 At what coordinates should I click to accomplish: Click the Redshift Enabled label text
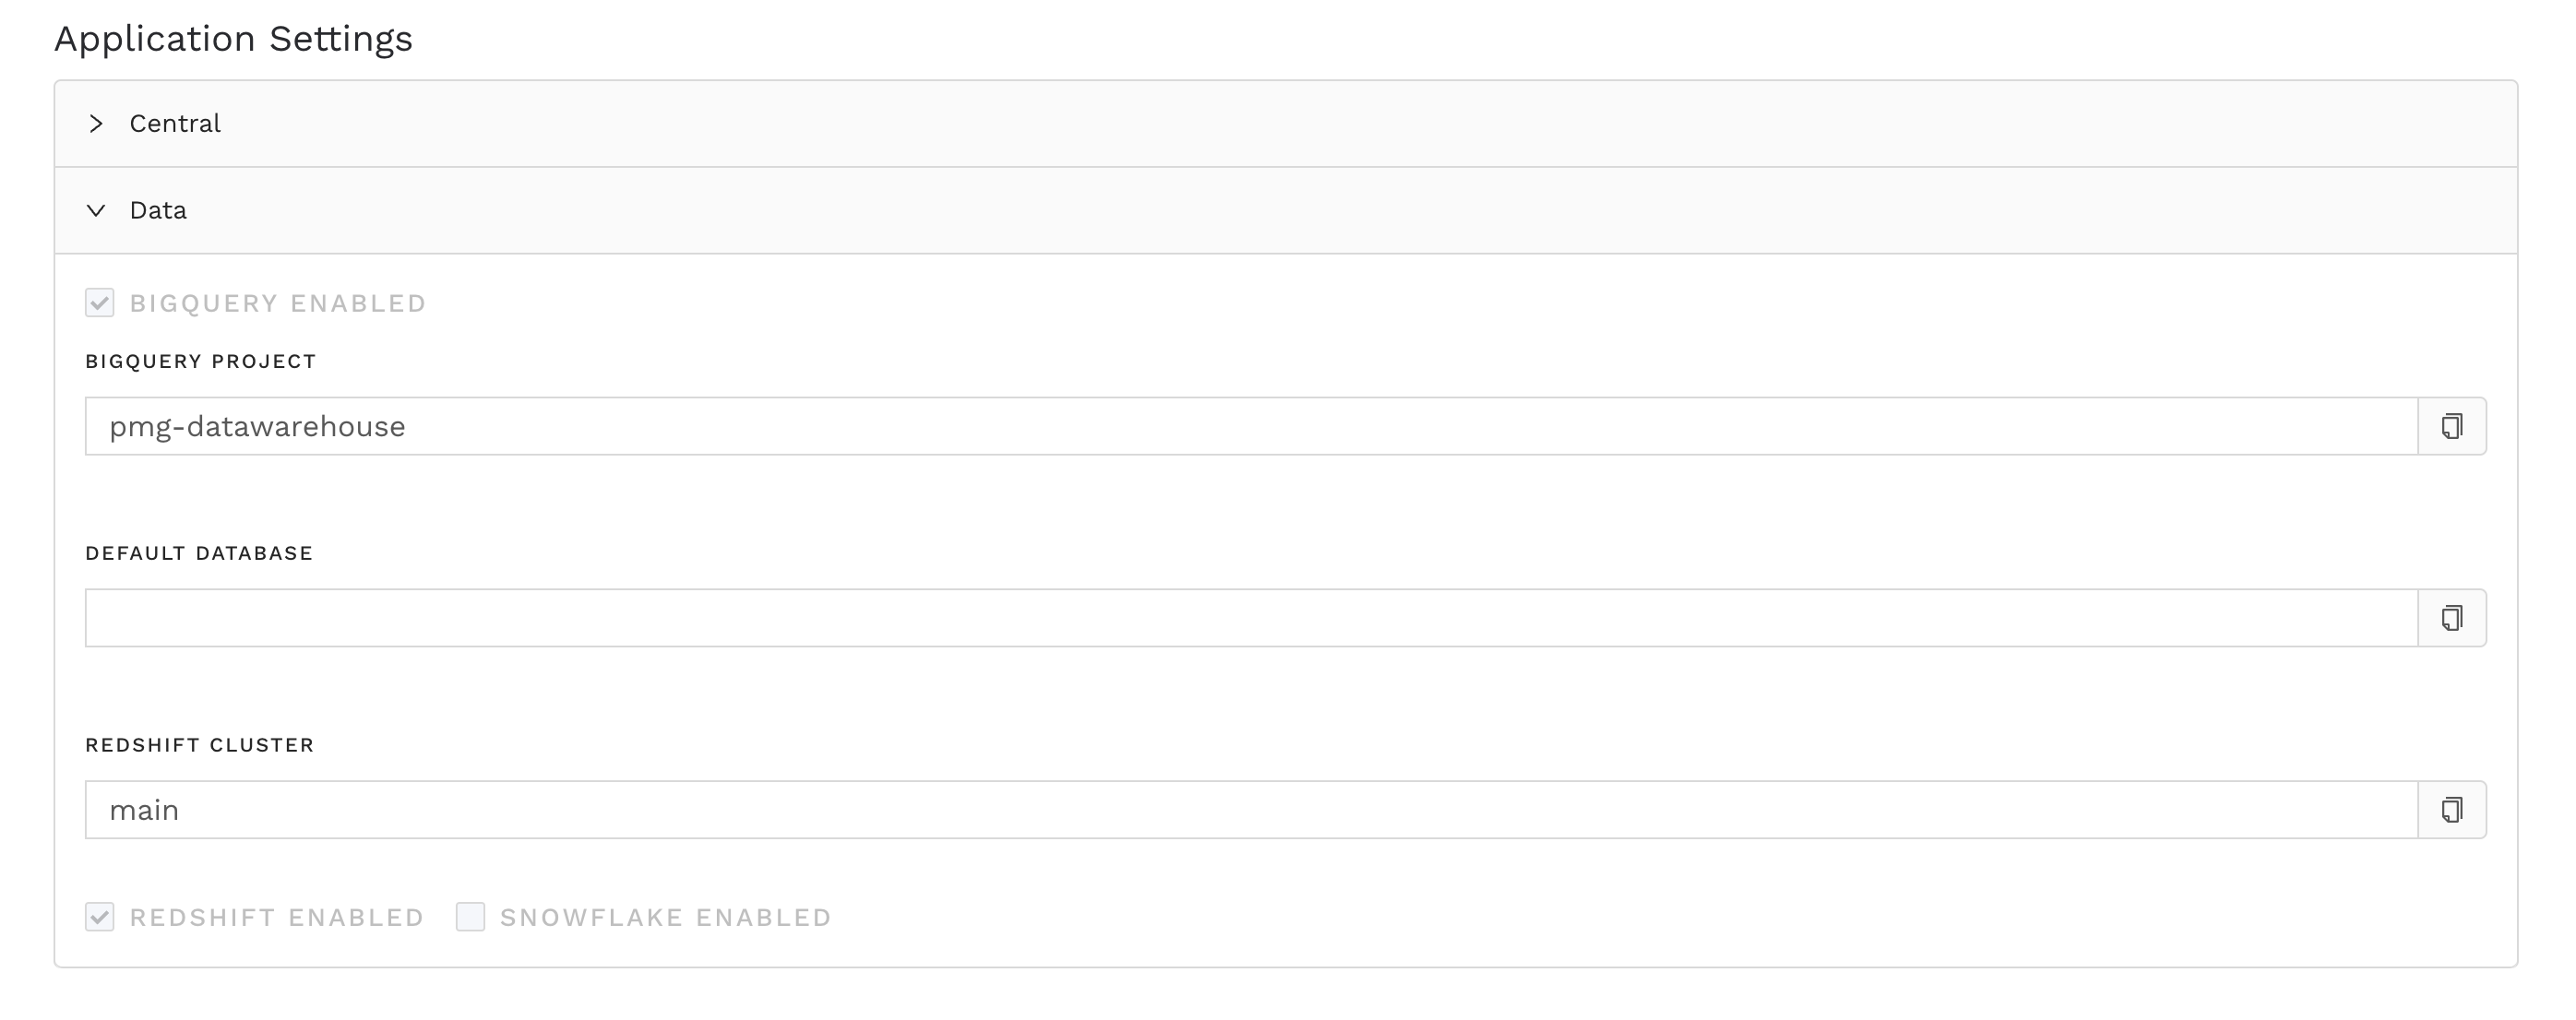(277, 917)
